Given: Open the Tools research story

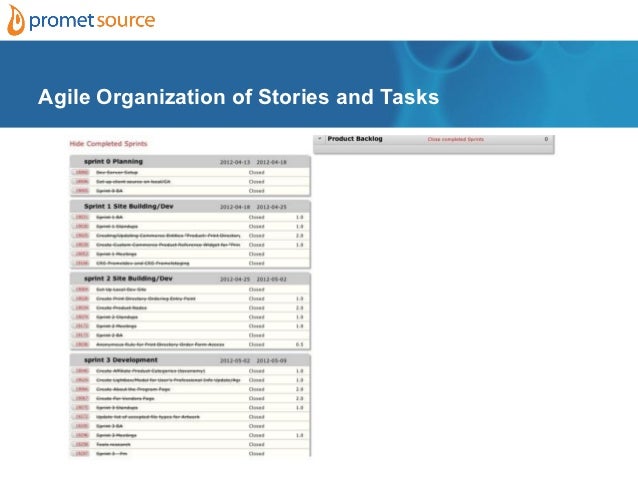Looking at the screenshot, I should click(x=113, y=444).
